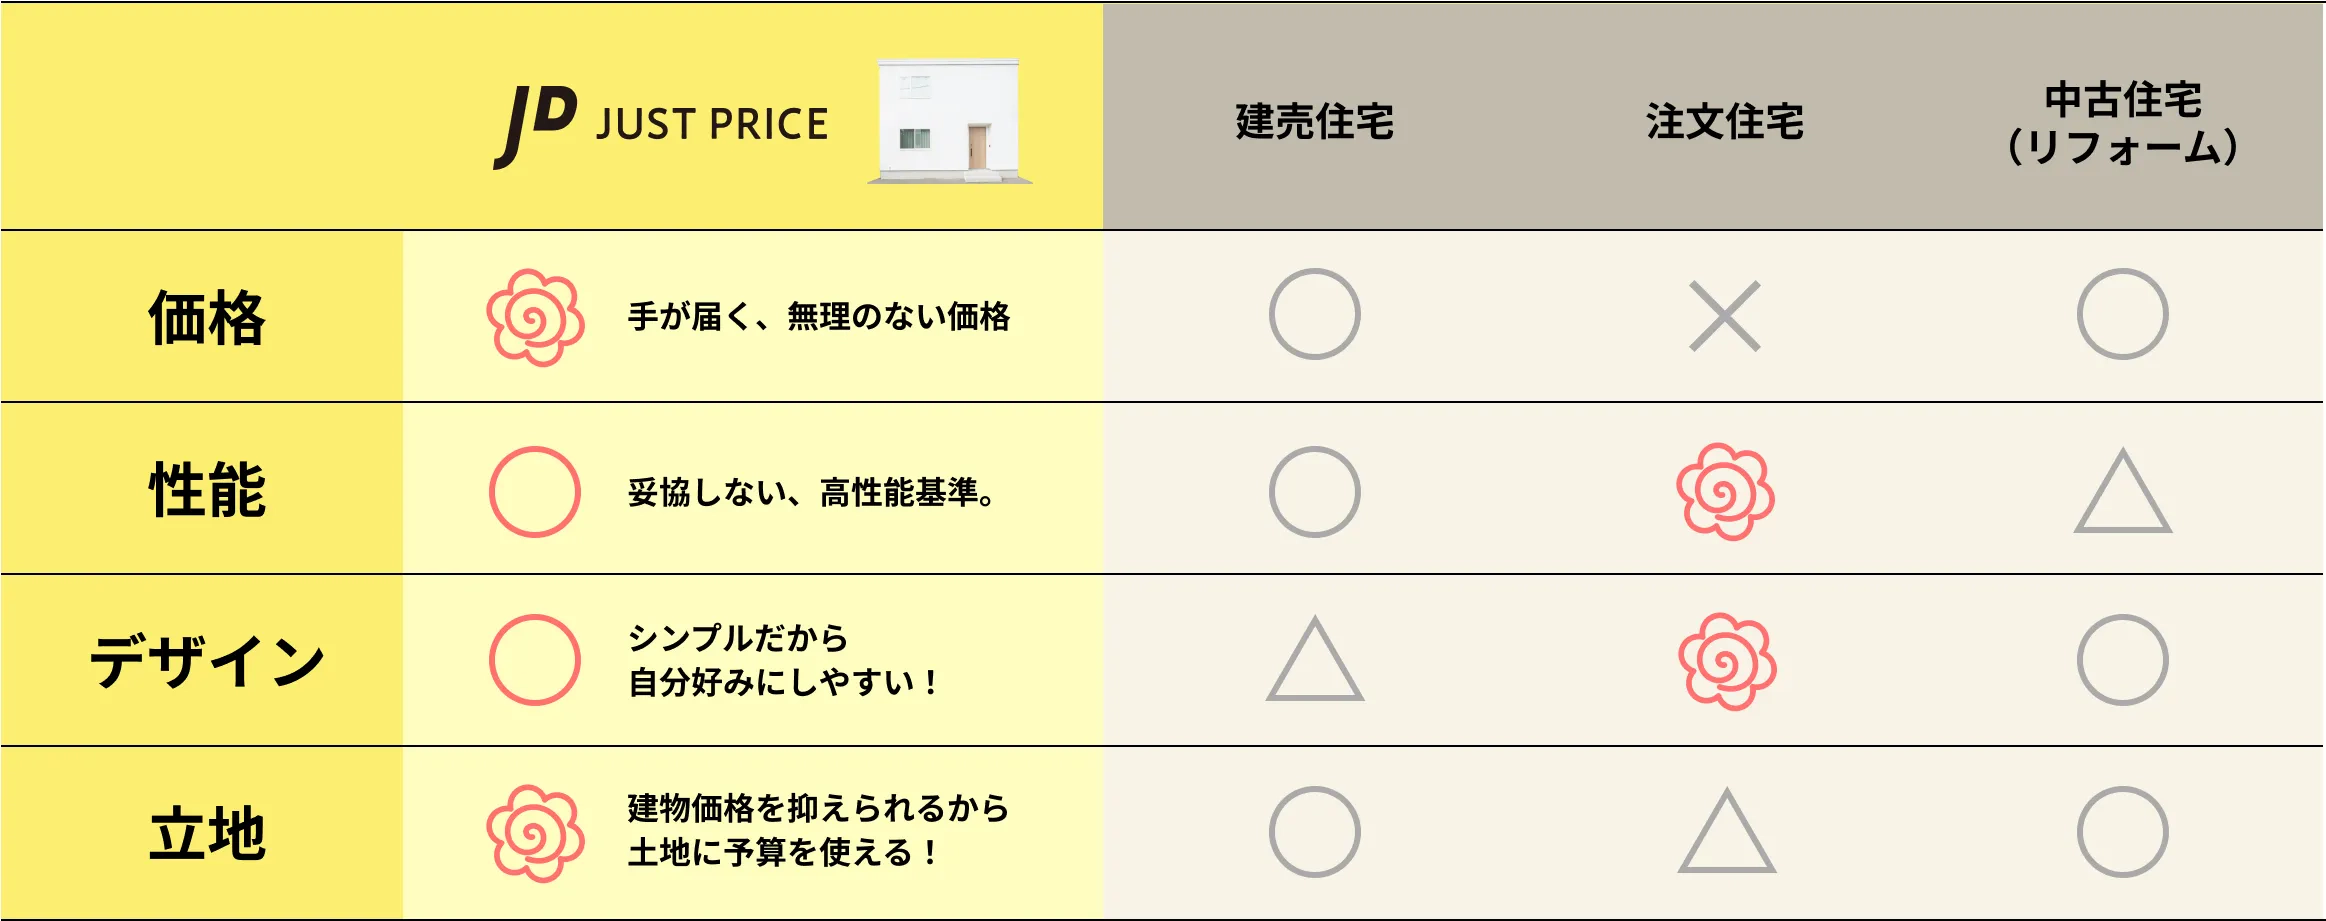Click the triangle in 立地 row under 注文住宅
2326x921 pixels.
[x=1727, y=830]
